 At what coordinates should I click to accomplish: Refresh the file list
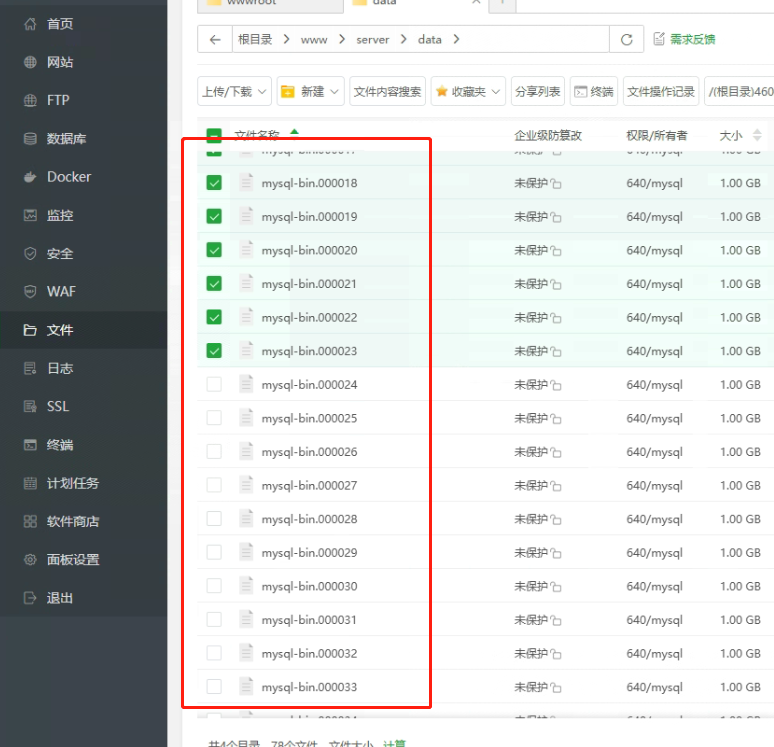626,40
